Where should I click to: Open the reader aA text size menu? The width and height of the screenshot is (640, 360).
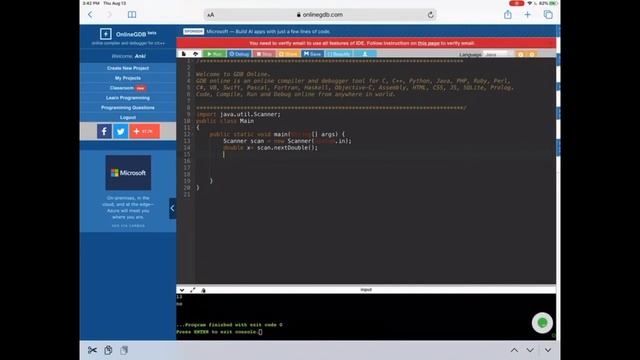pyautogui.click(x=211, y=15)
